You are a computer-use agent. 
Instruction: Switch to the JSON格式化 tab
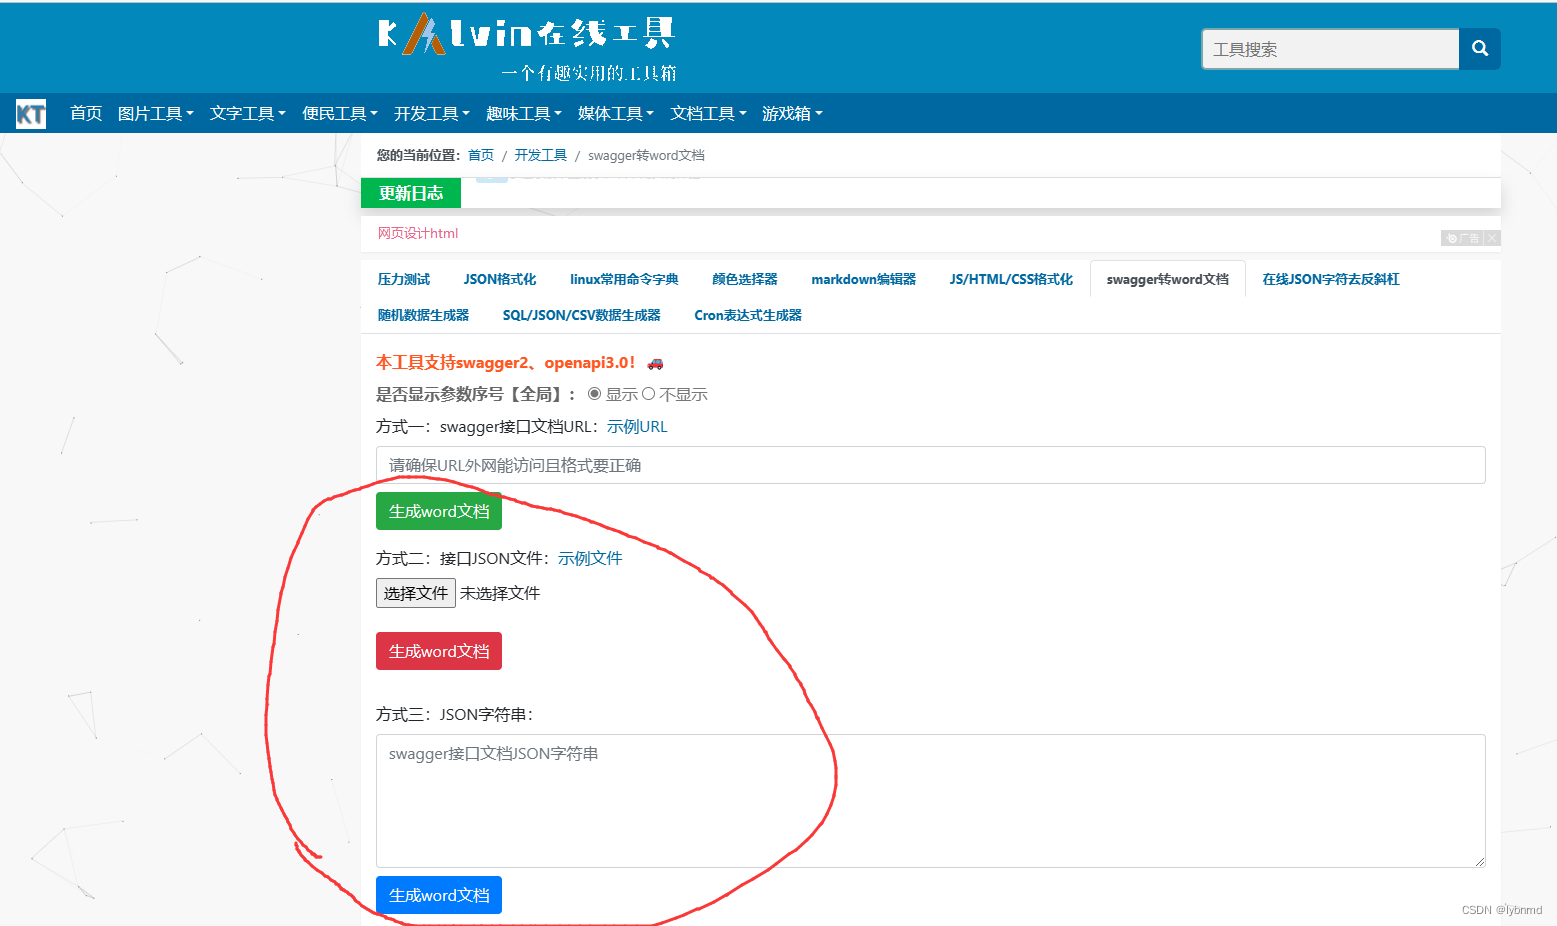click(500, 279)
